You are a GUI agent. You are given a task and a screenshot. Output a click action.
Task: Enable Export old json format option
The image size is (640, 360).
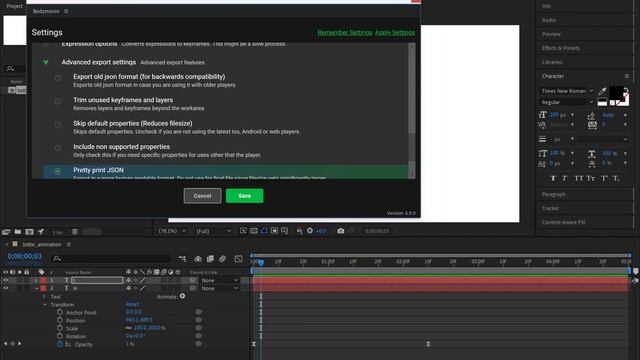58,78
